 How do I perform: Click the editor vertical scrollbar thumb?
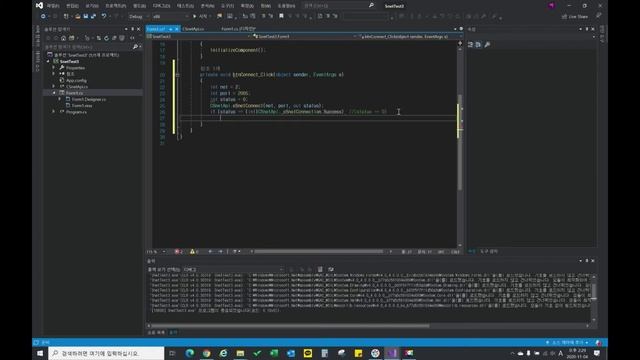460,143
